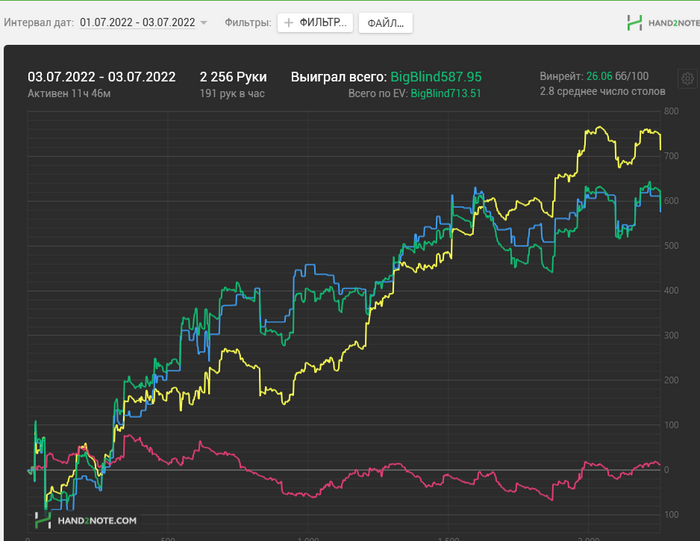Click the Фильтры label

point(248,22)
